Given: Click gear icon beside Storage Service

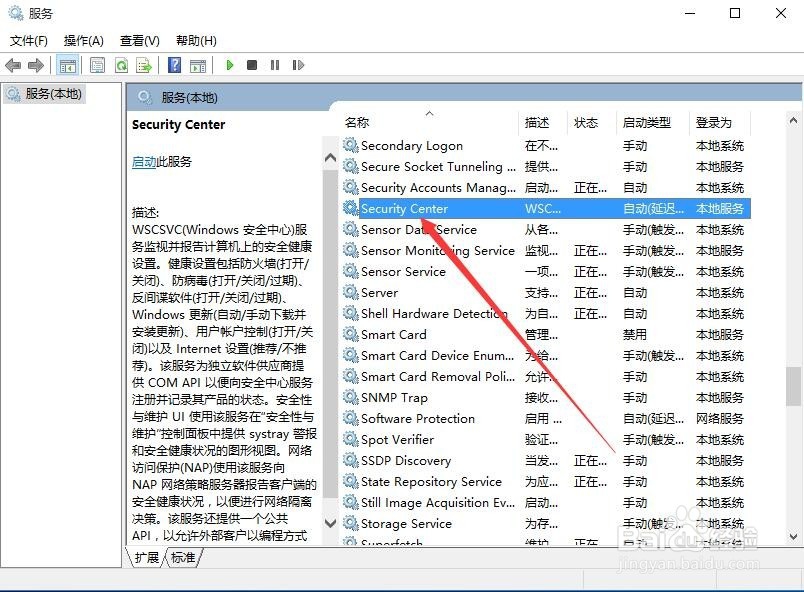Looking at the screenshot, I should [x=350, y=523].
